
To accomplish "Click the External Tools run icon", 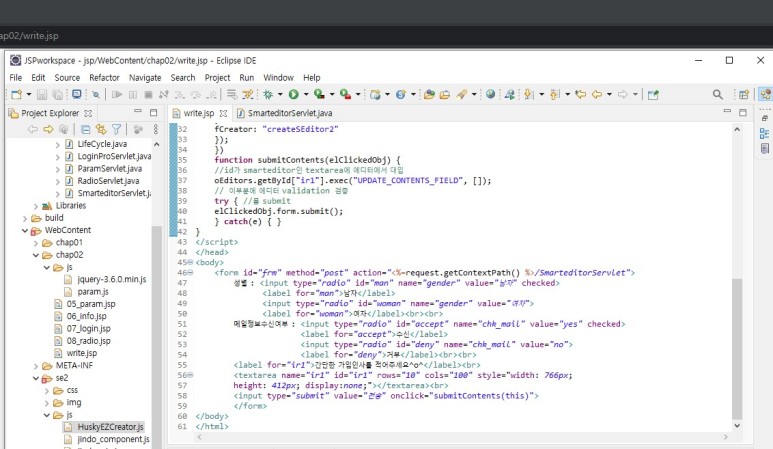I will [345, 95].
